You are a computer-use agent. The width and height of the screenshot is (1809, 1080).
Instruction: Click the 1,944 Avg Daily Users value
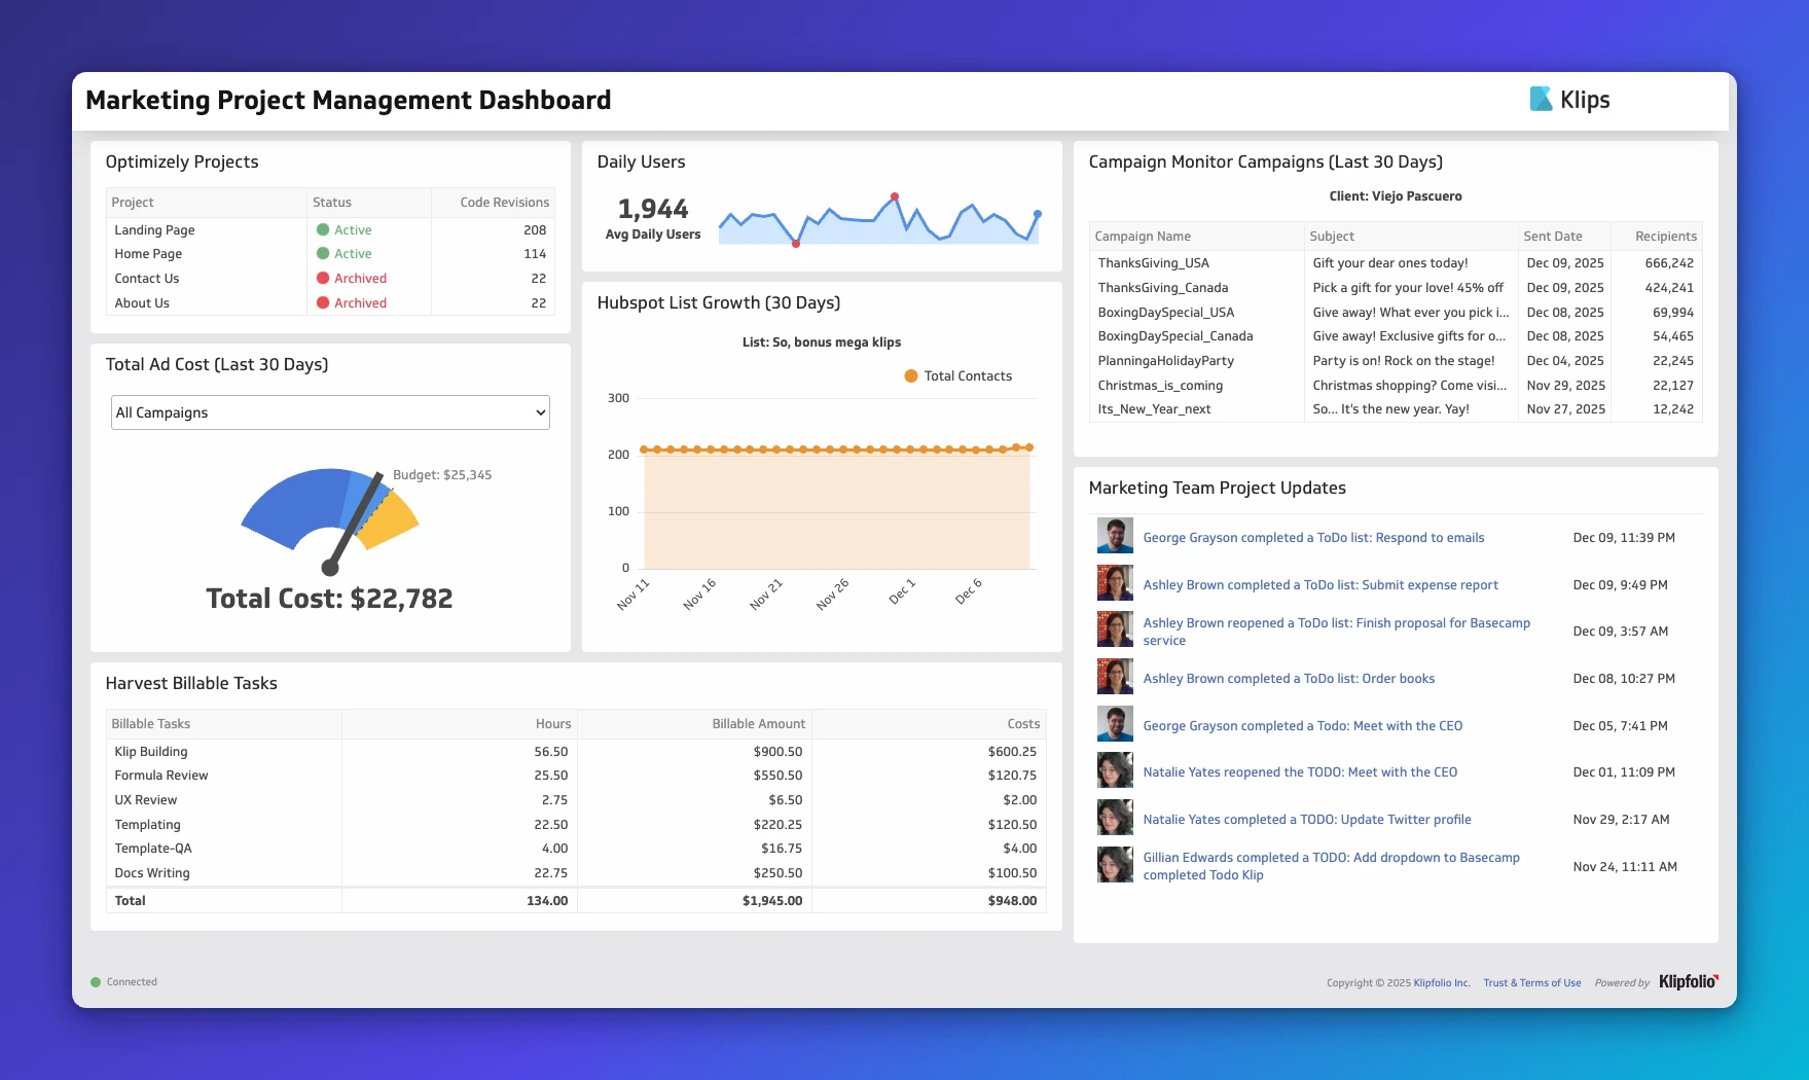(653, 209)
